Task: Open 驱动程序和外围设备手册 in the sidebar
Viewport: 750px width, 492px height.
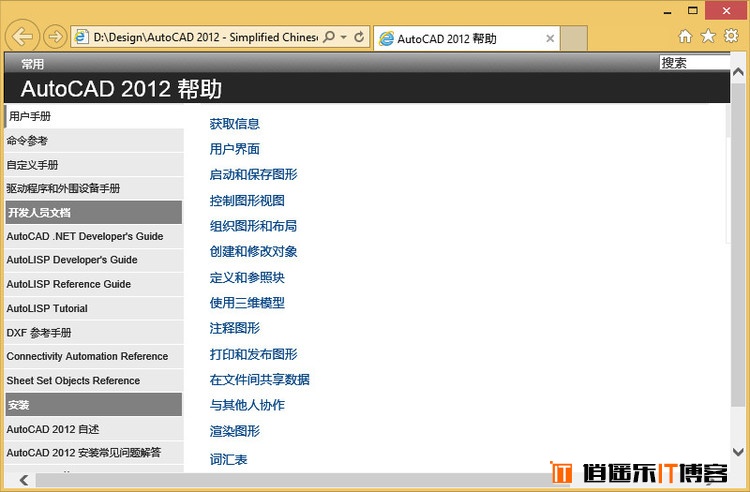Action: [94, 188]
